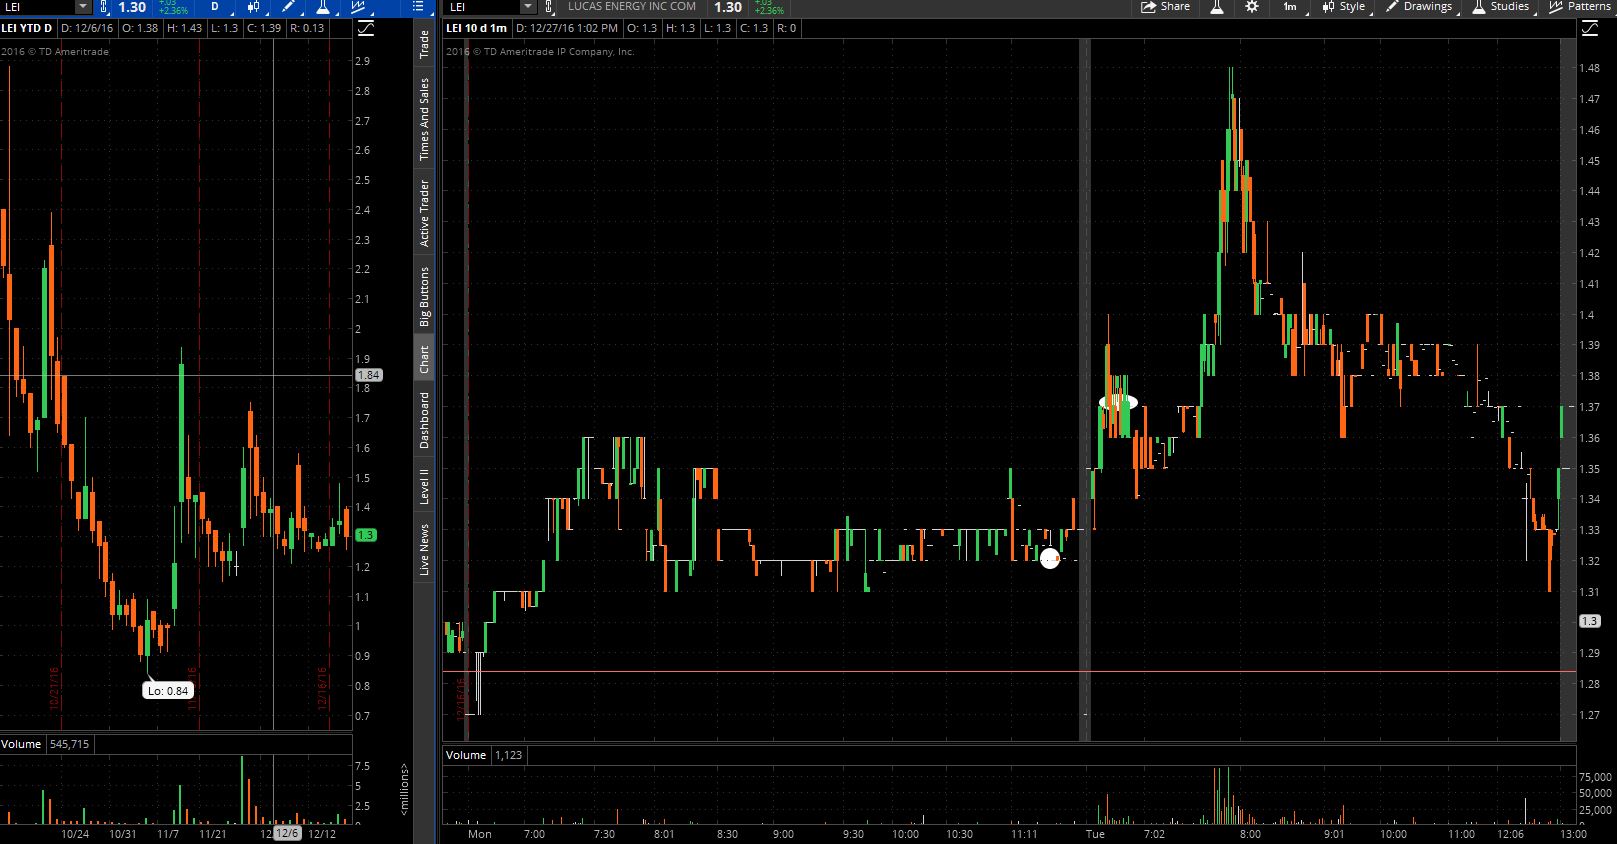Click the R: 0.13 range value

coord(307,28)
